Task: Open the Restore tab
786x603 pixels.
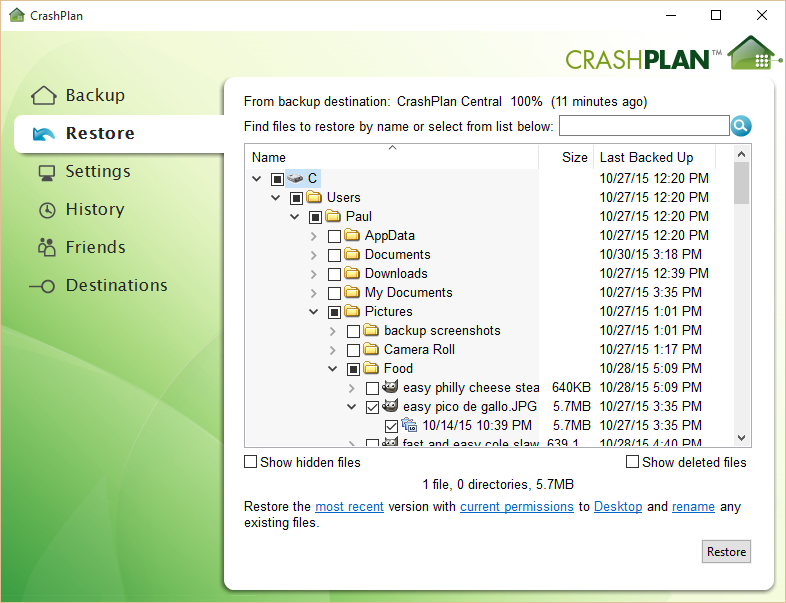Action: tap(100, 134)
